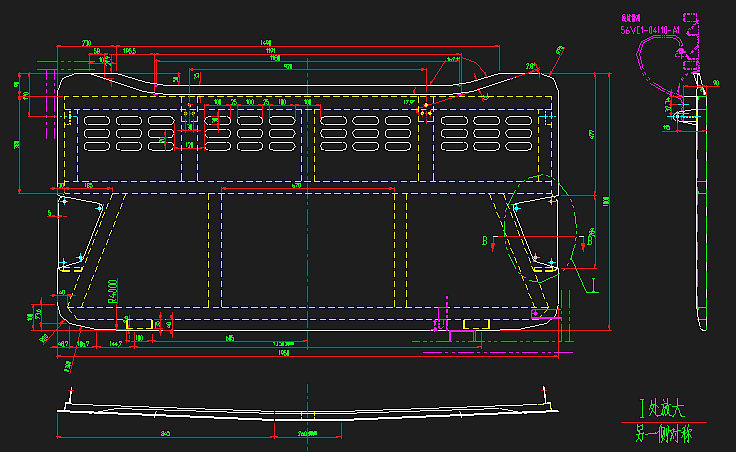
Task: Click the 144.7 dimension value
Action: click(x=115, y=344)
